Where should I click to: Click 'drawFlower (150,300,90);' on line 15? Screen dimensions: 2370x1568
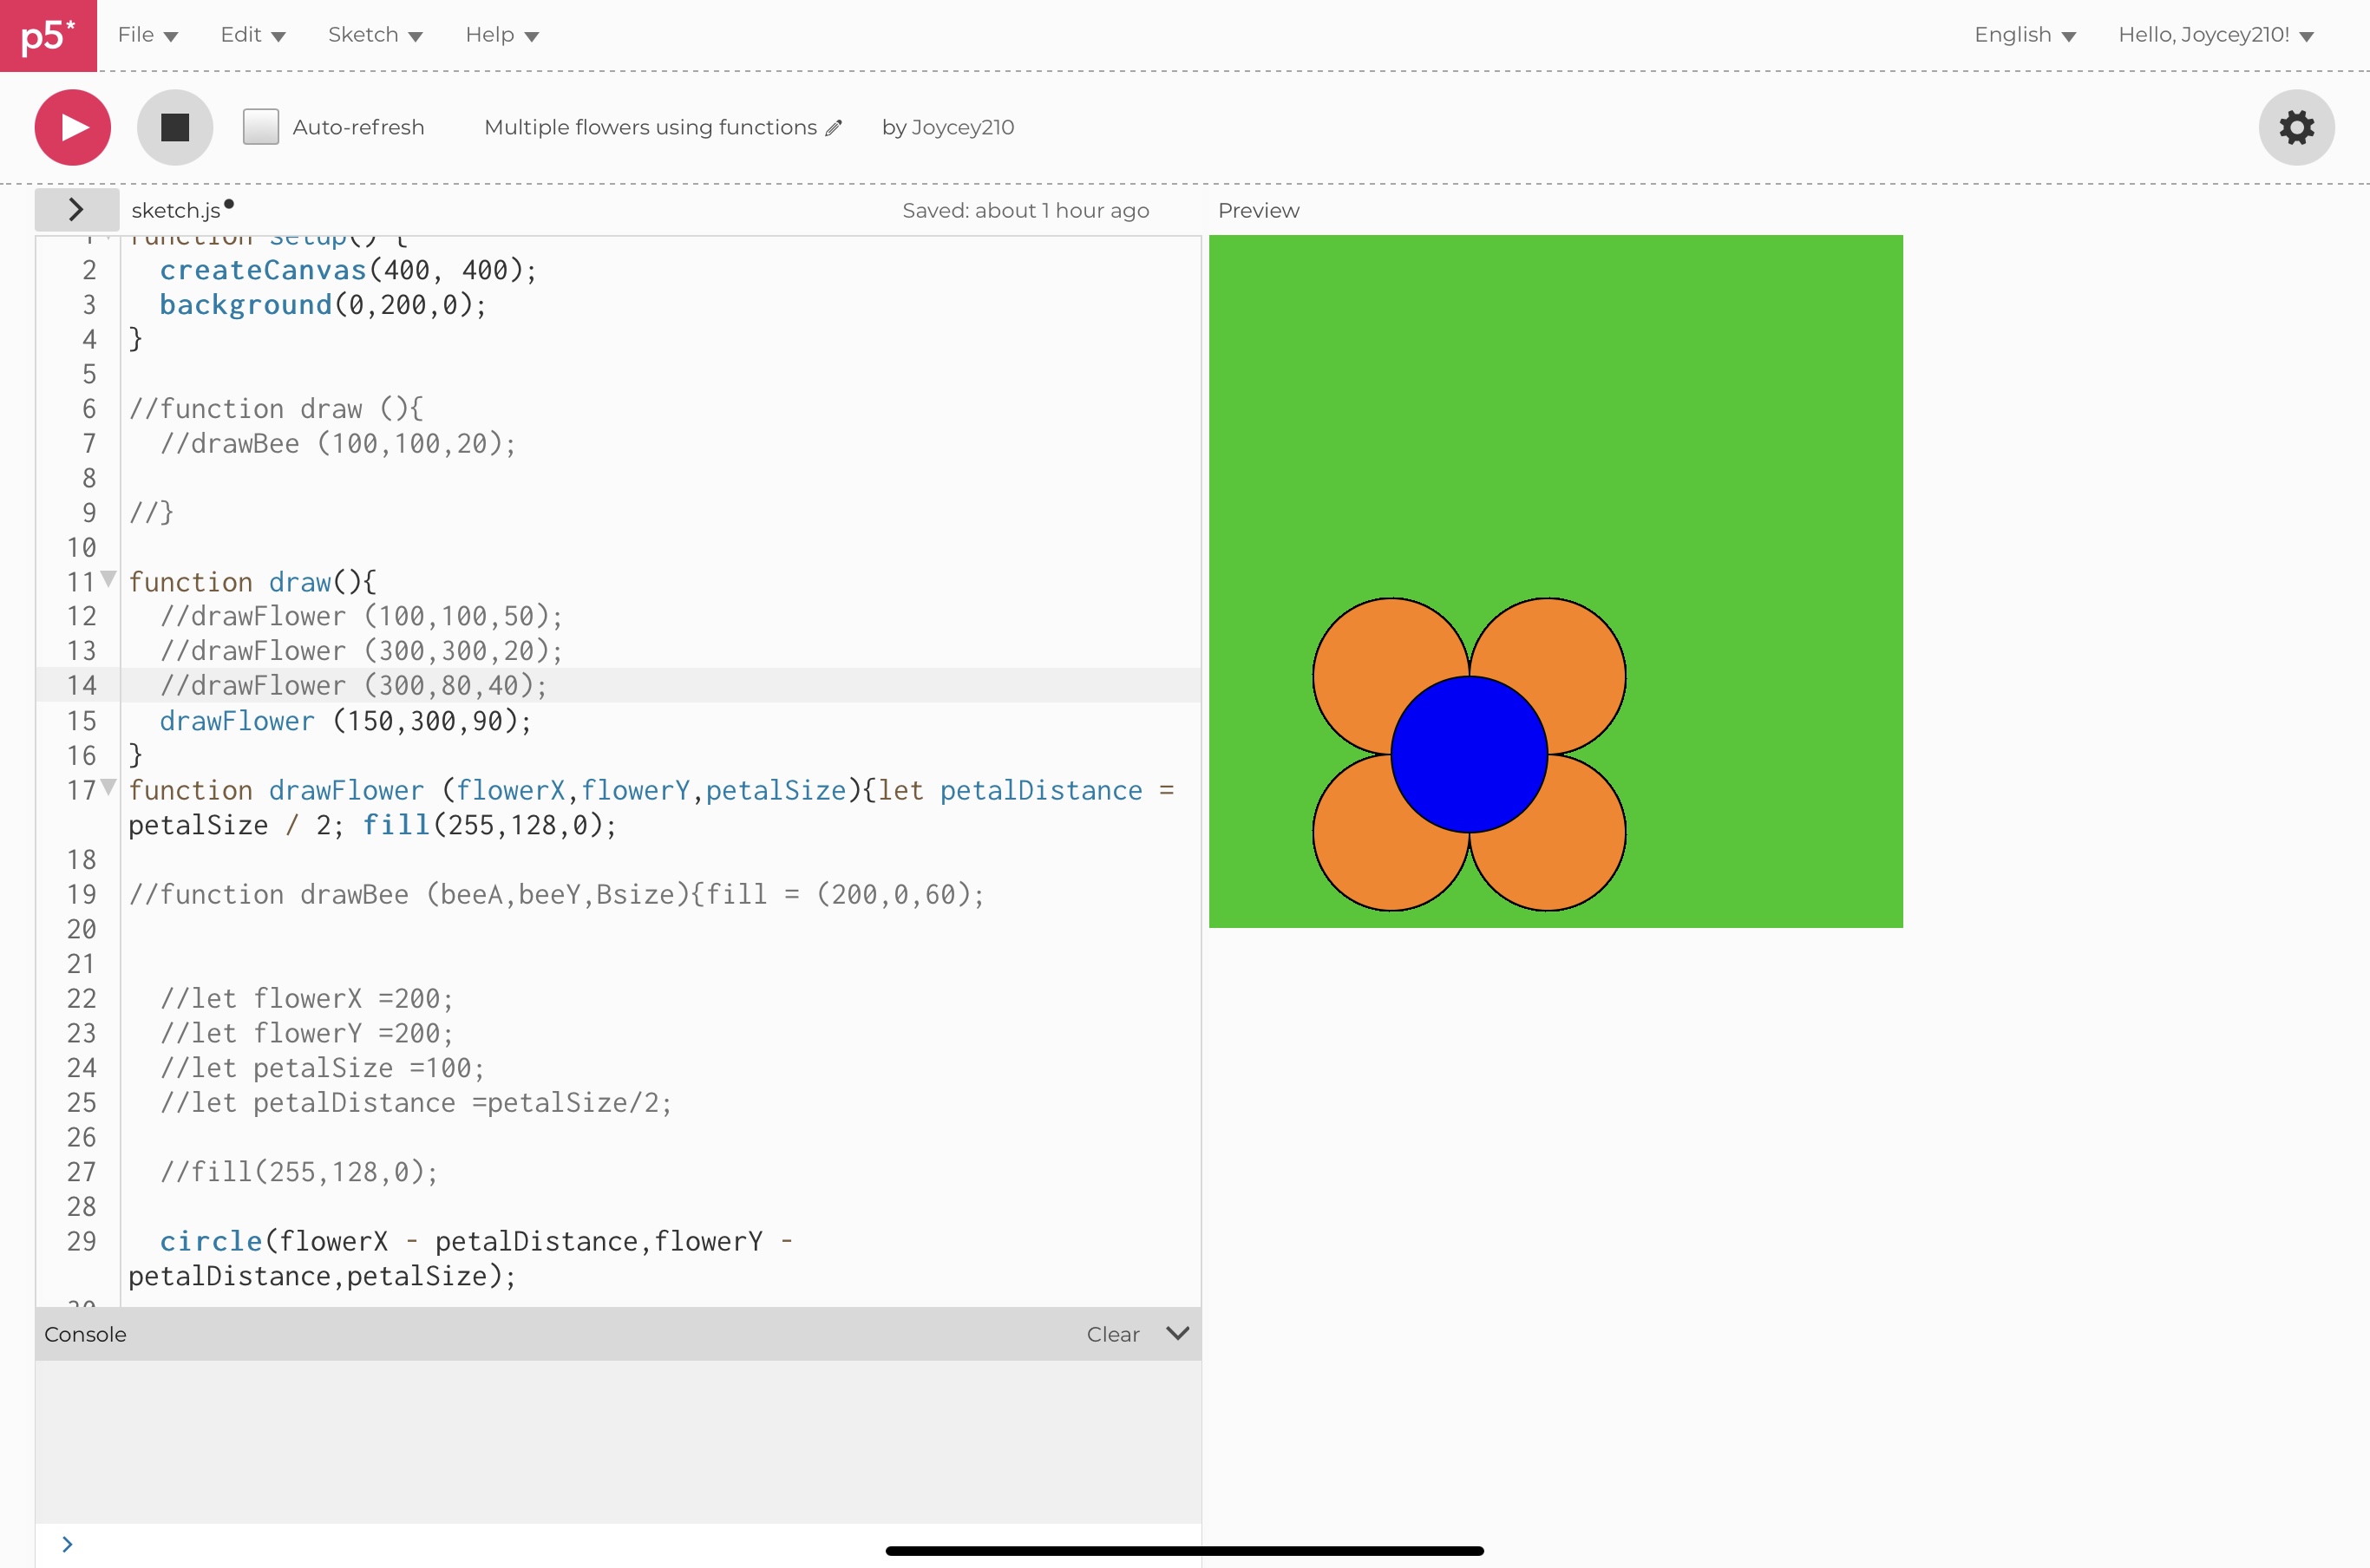(x=345, y=721)
